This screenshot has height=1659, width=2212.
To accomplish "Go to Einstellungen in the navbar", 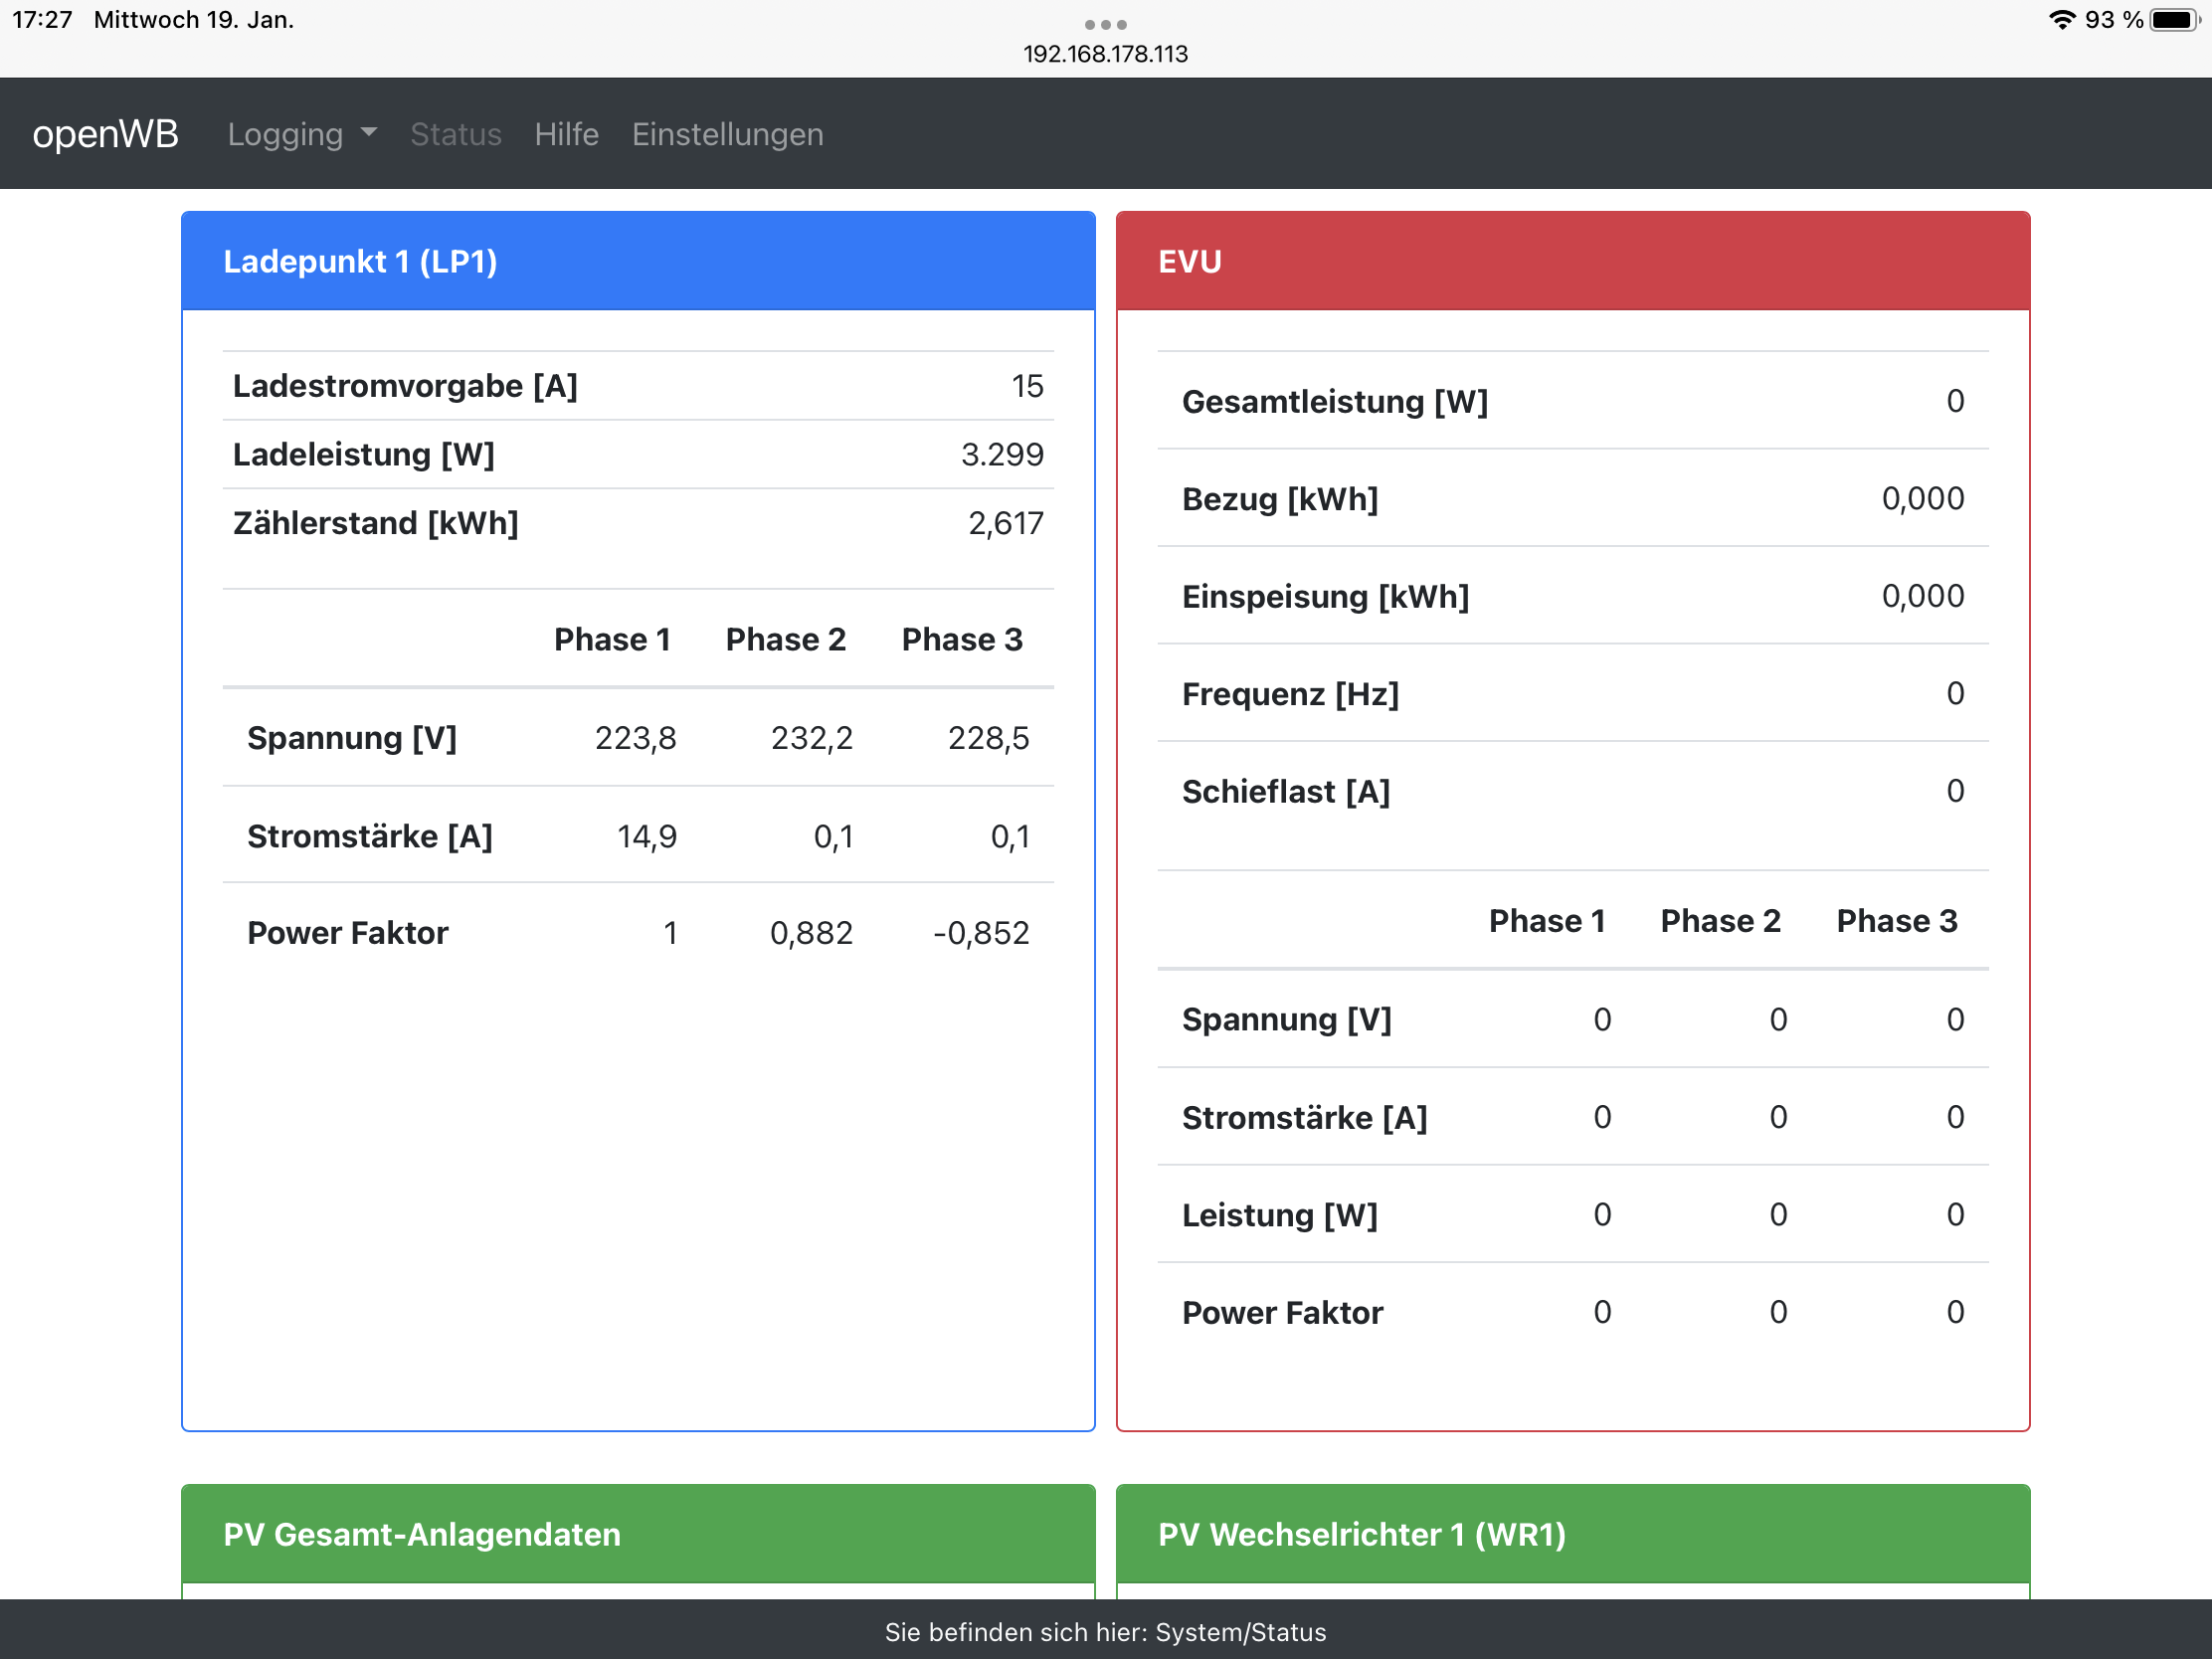I will 727,134.
